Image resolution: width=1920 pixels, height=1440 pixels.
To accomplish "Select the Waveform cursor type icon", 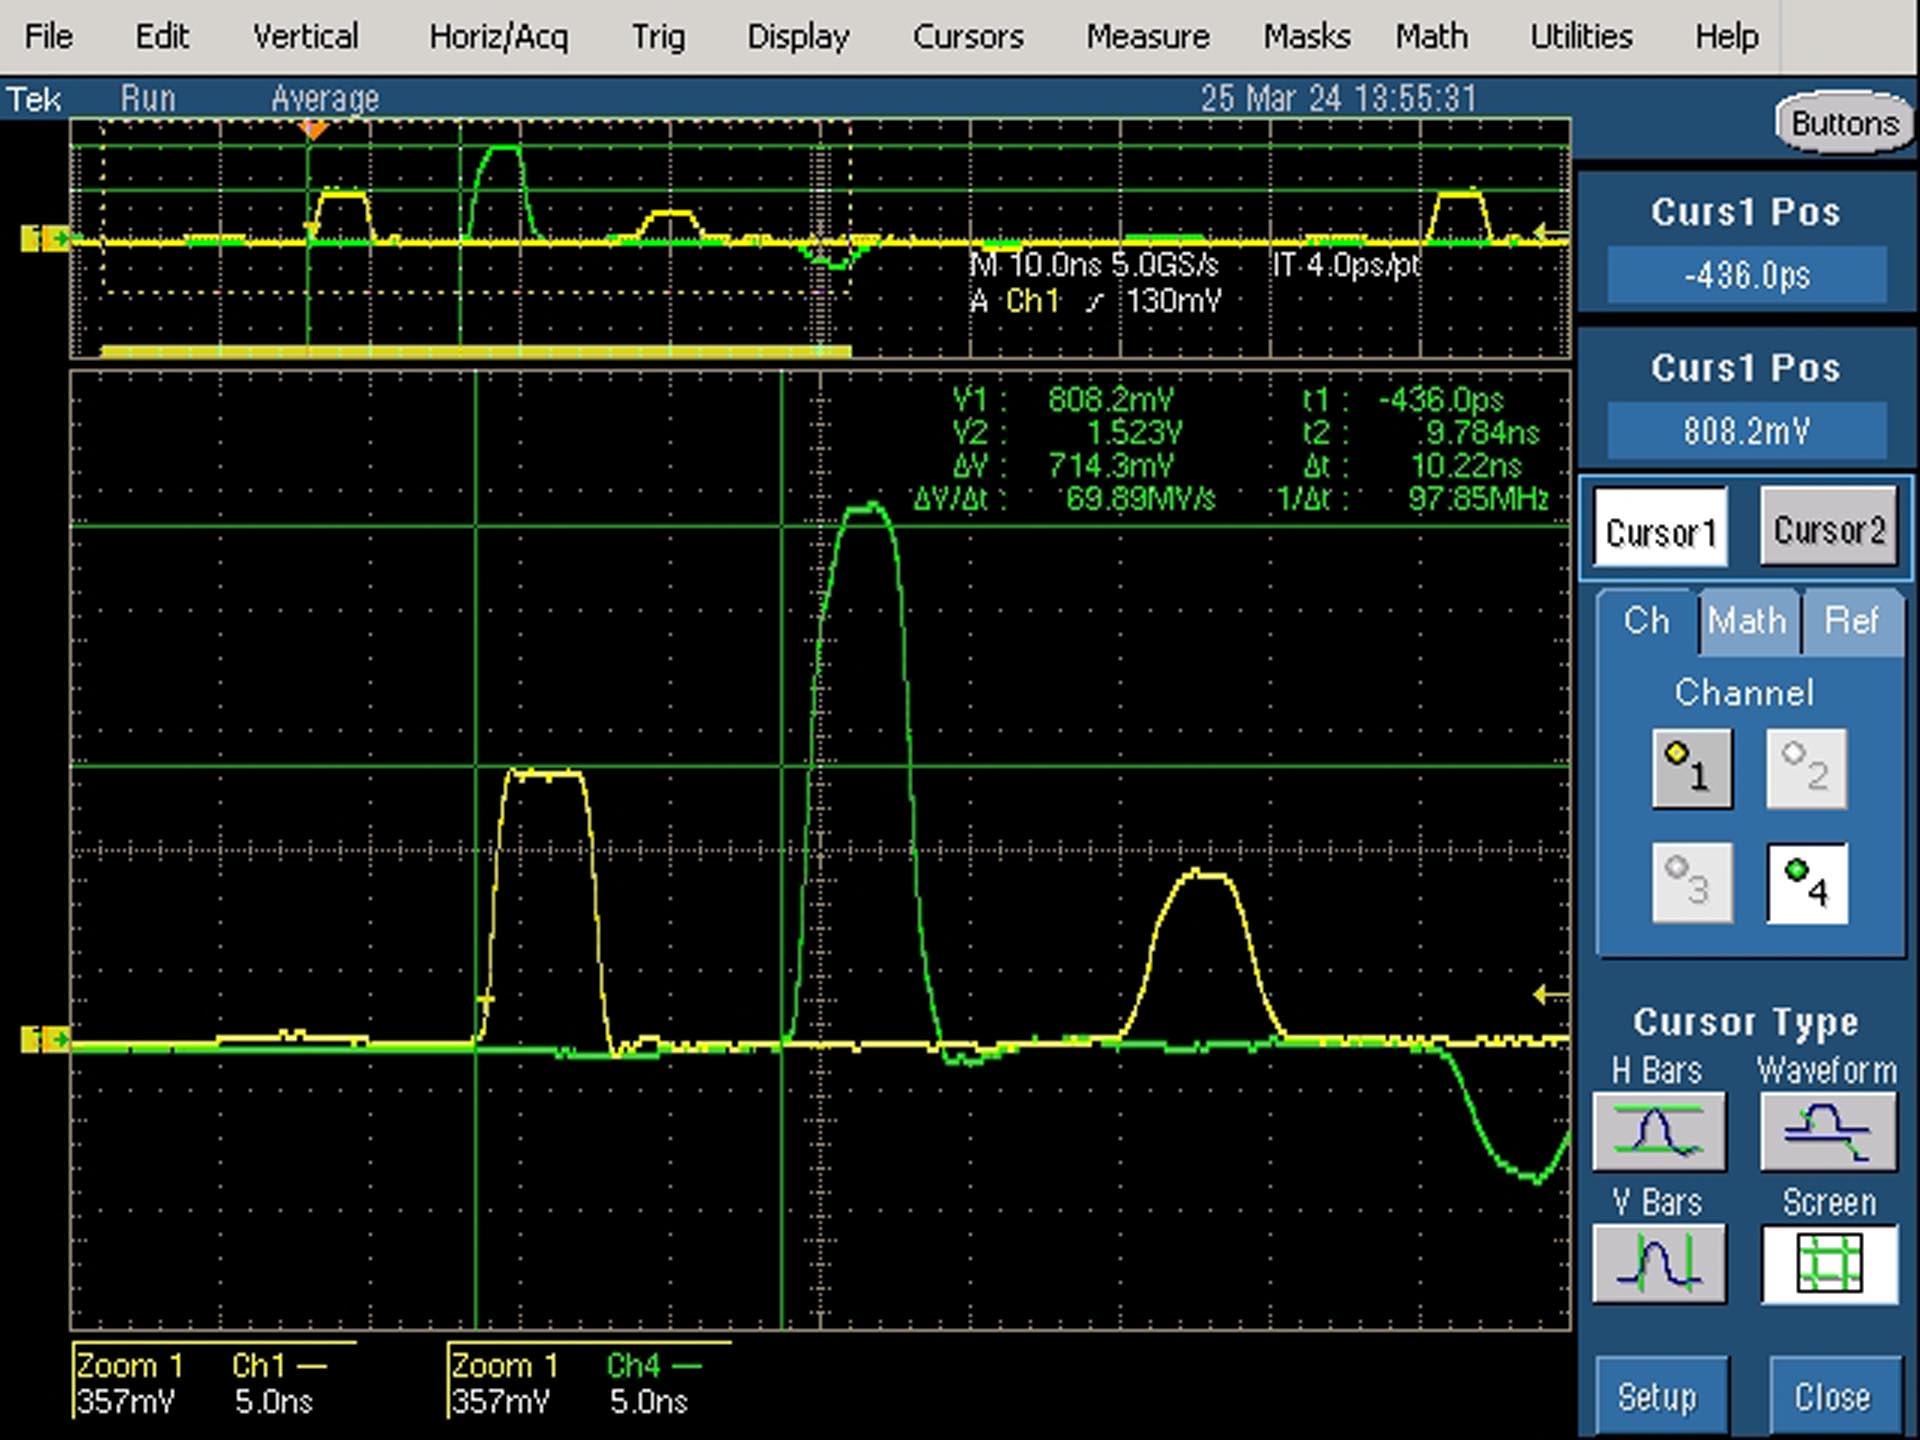I will pos(1828,1132).
